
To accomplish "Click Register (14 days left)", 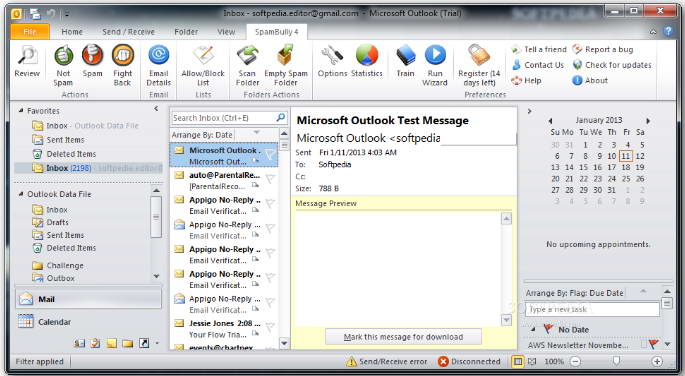I will pos(479,66).
